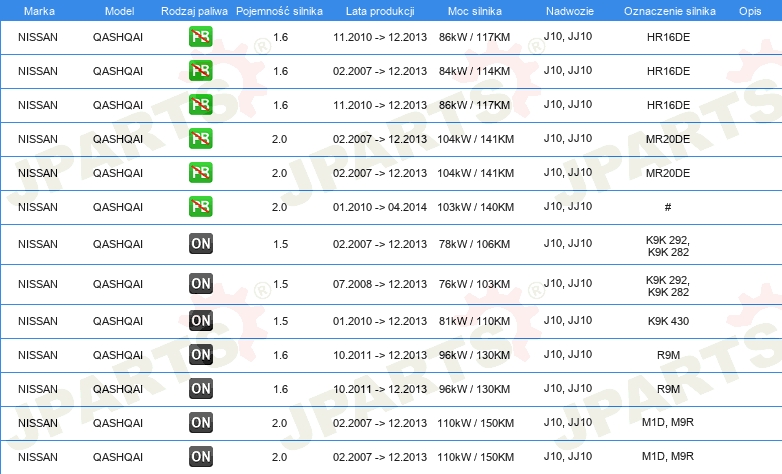Click engine code K9K 430 cell

tap(668, 321)
